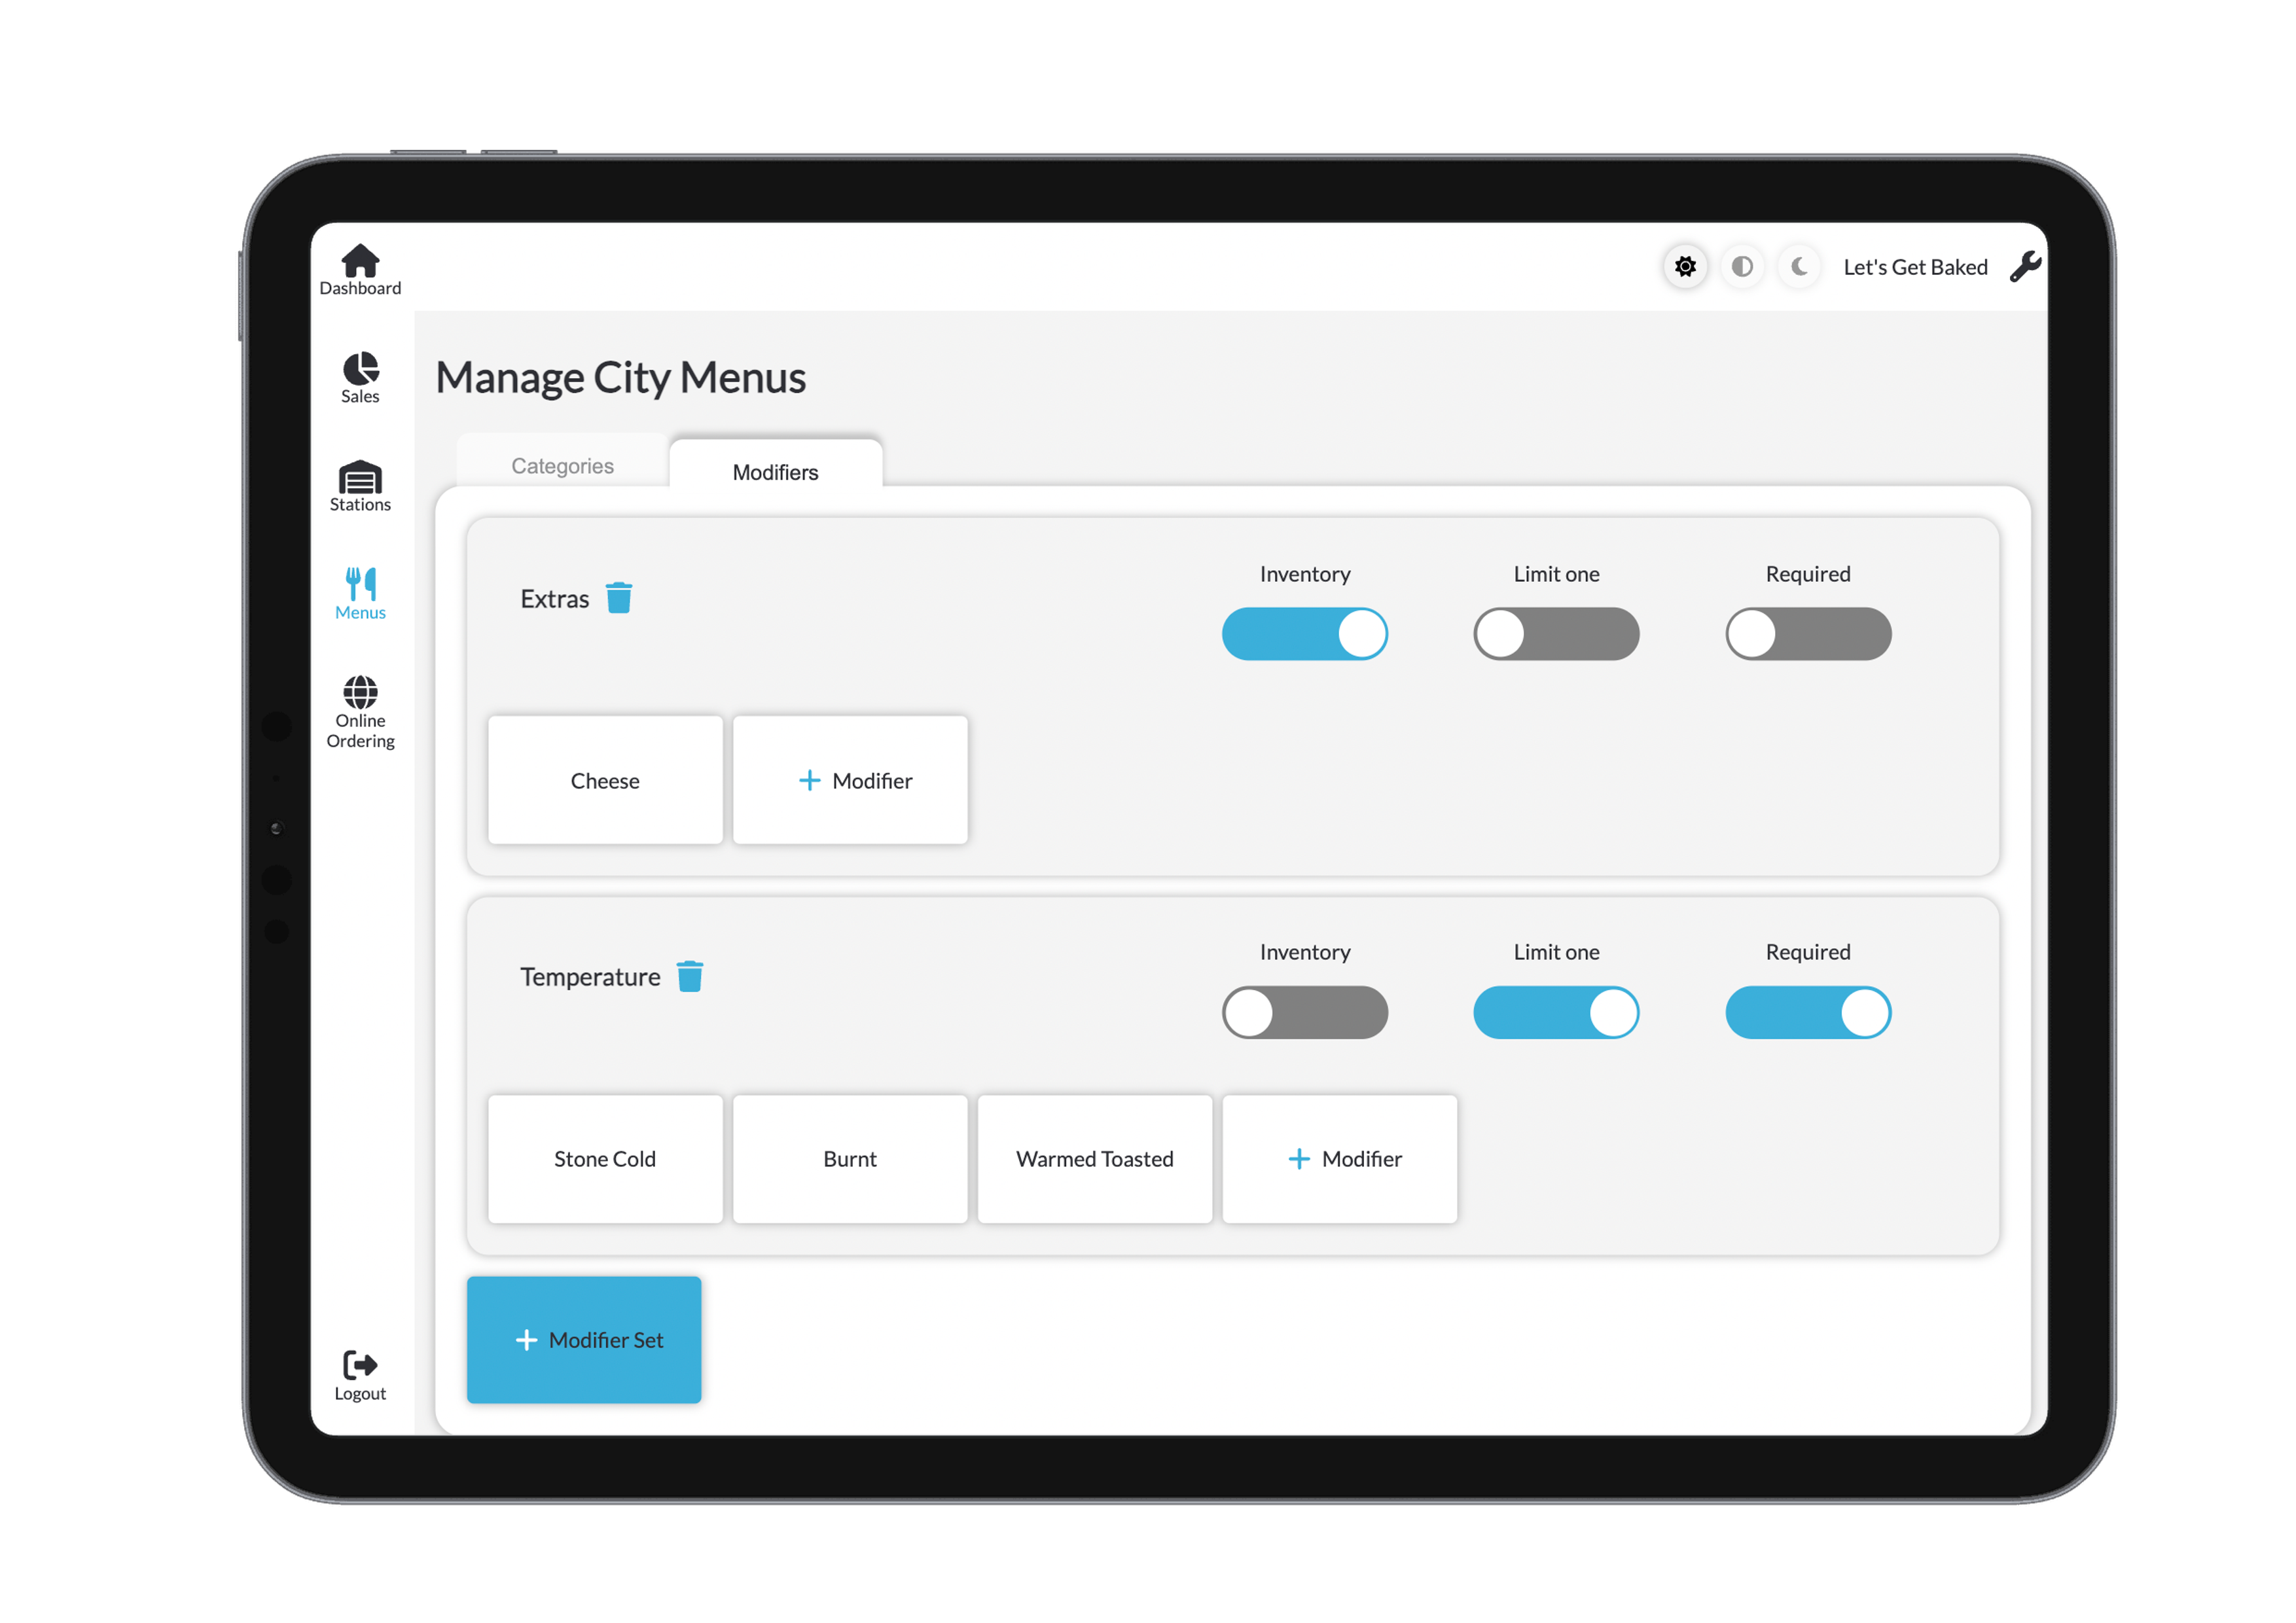Toggle dark mode with the moon icon
This screenshot has width=2296, height=1623.
pos(1799,266)
